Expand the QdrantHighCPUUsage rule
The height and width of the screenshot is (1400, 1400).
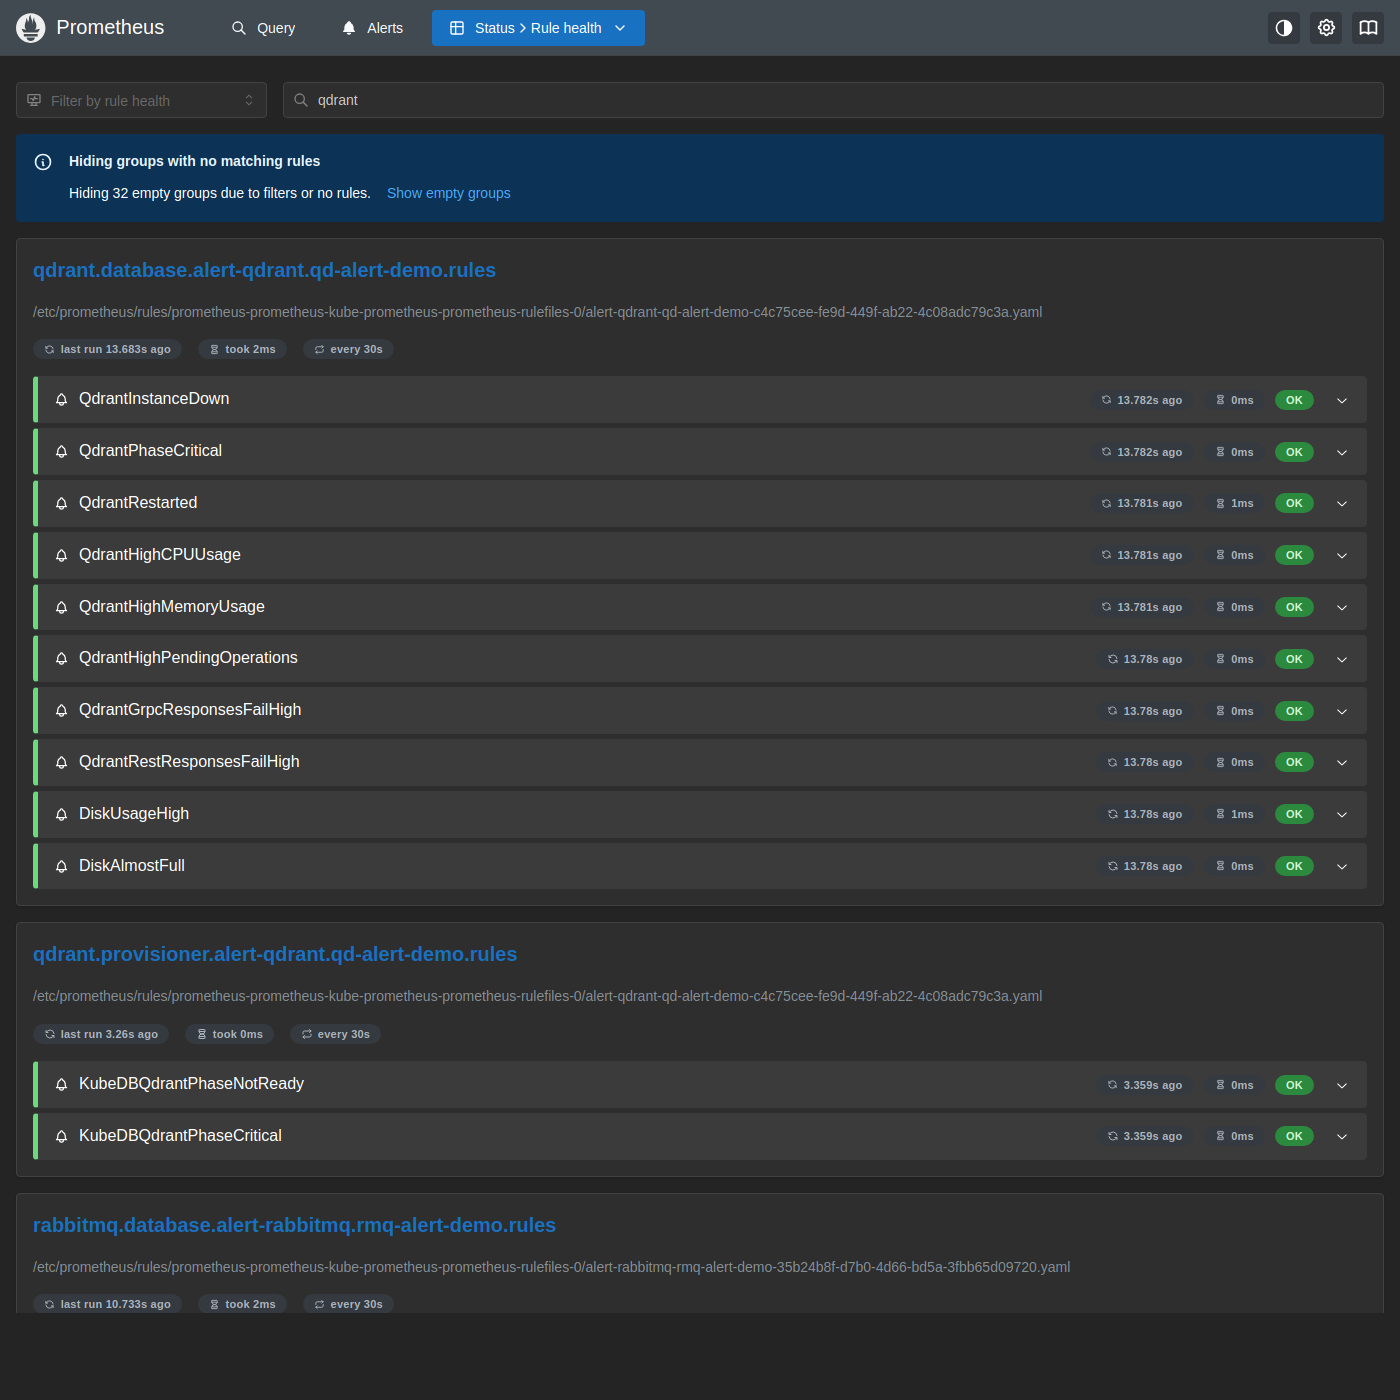(x=1342, y=555)
